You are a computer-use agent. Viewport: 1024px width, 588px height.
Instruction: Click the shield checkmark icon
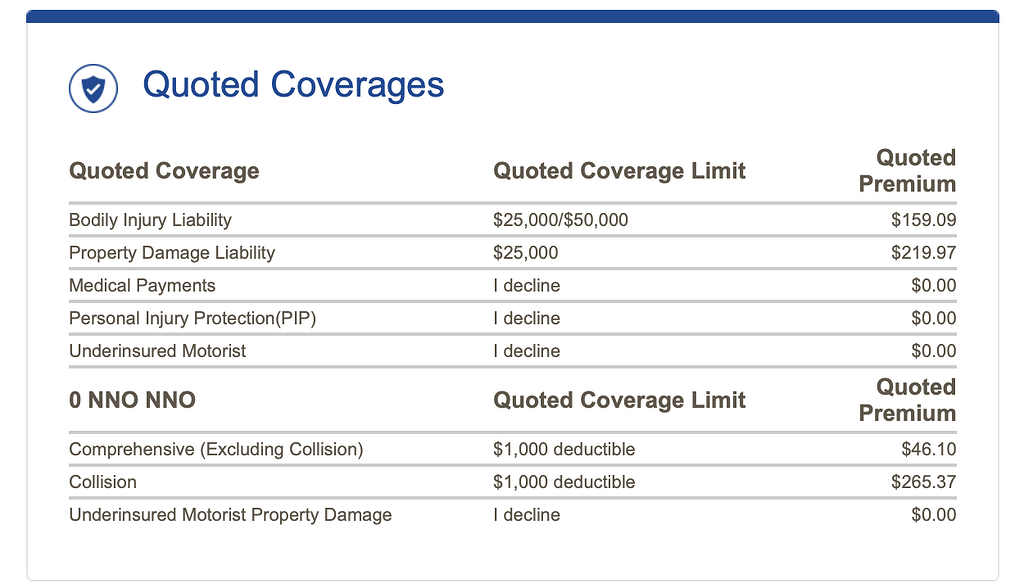click(x=93, y=89)
